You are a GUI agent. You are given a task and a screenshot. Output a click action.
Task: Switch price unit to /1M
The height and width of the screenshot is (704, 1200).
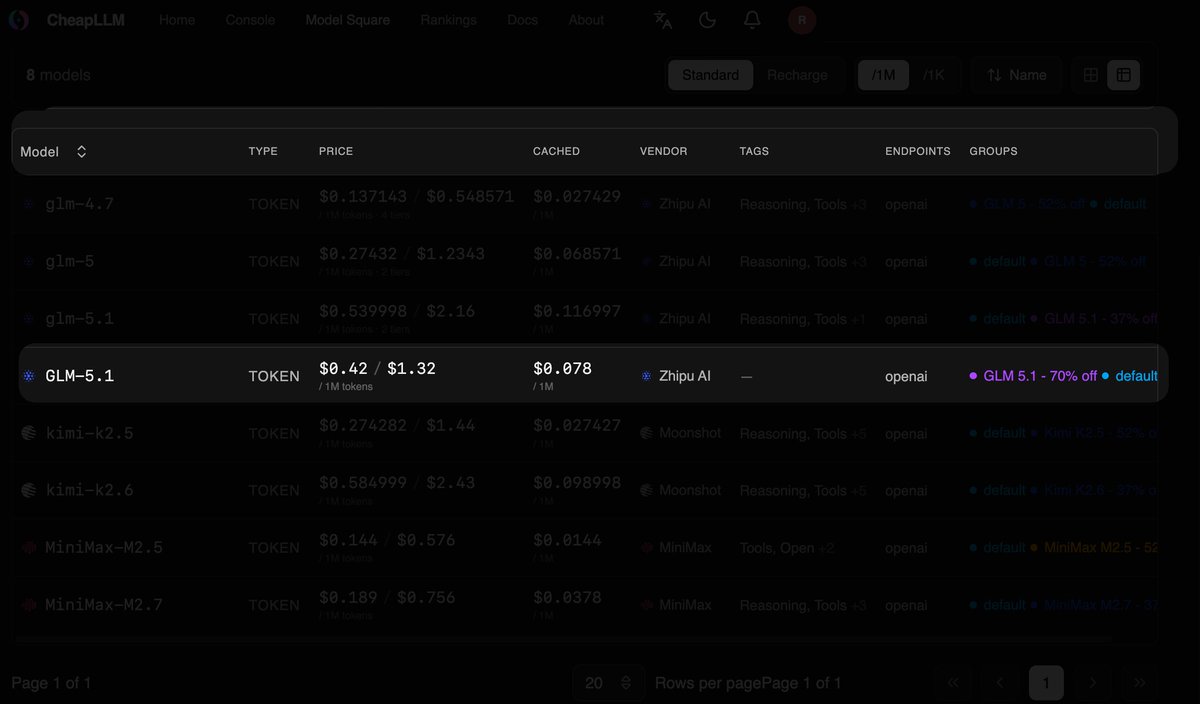[x=884, y=75]
